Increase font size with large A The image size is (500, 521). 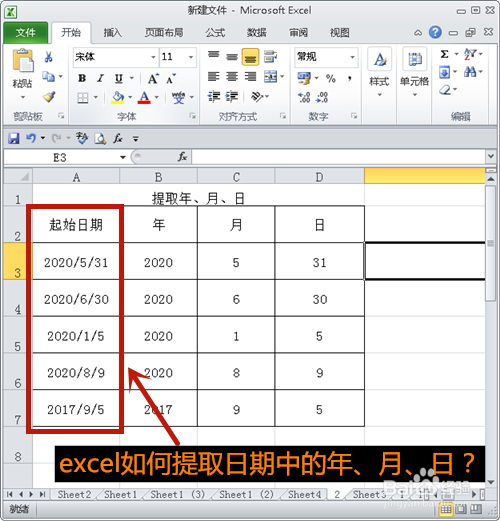(x=153, y=79)
